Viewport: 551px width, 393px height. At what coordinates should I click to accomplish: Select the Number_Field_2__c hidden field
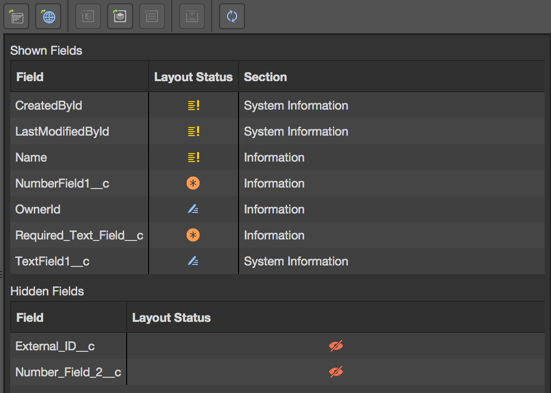68,372
